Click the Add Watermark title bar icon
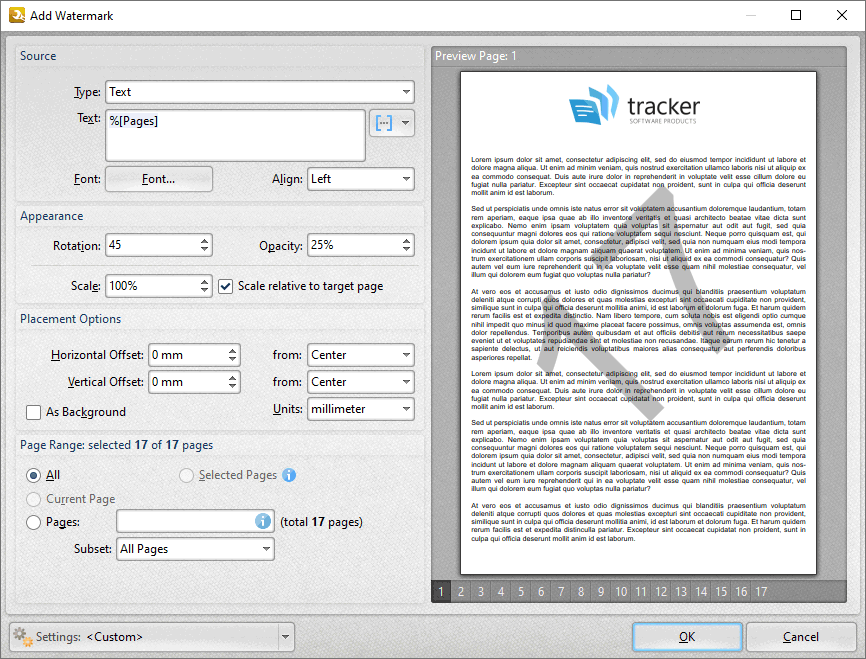This screenshot has height=659, width=866. [14, 15]
